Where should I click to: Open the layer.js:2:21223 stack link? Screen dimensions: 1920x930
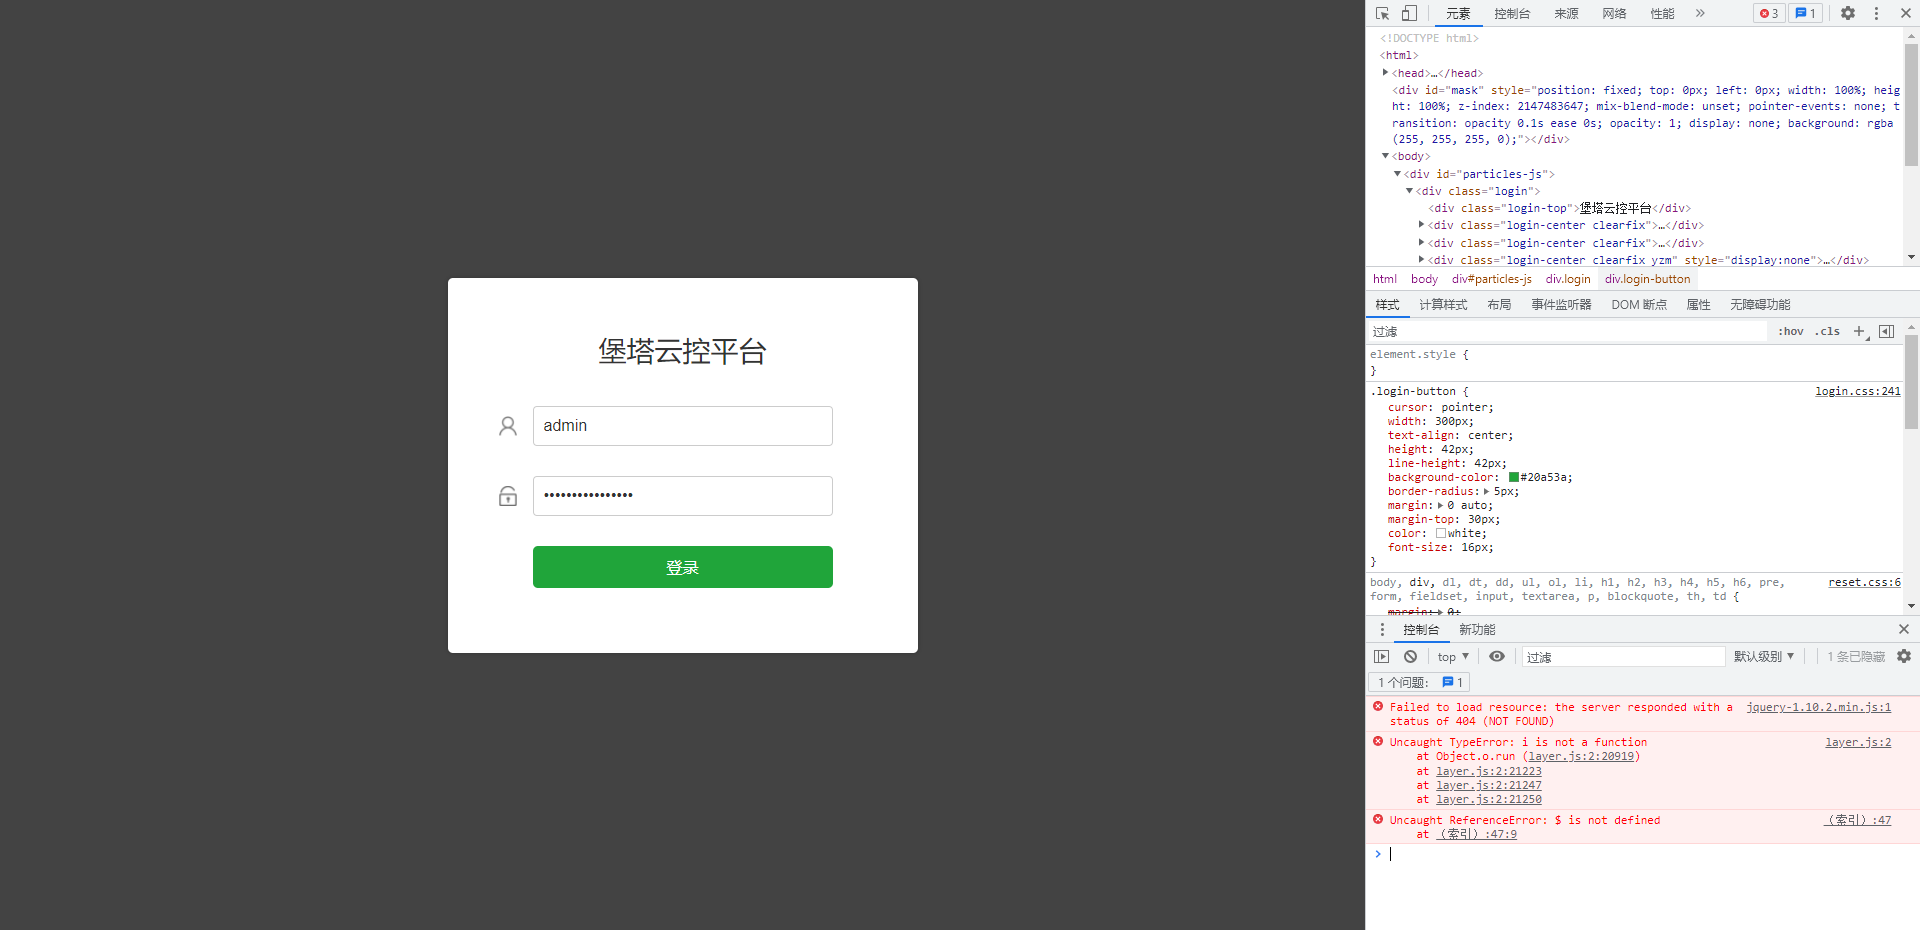tap(1489, 771)
